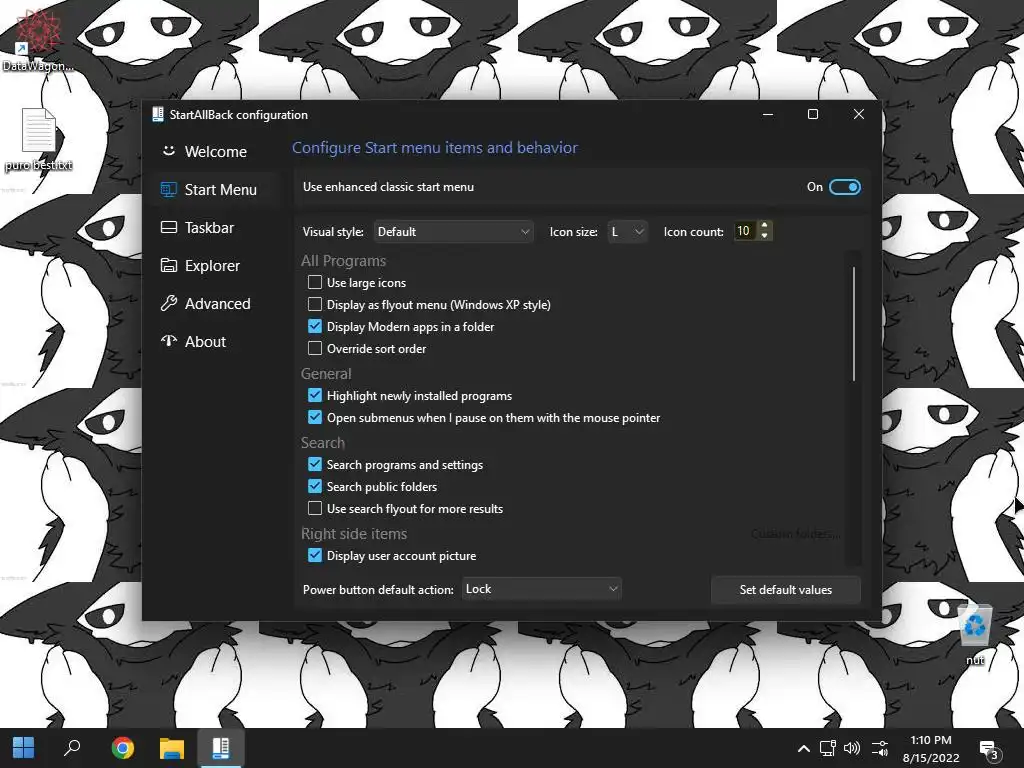Select the puro best.txt desktop file
1024x768 pixels.
pyautogui.click(x=39, y=139)
